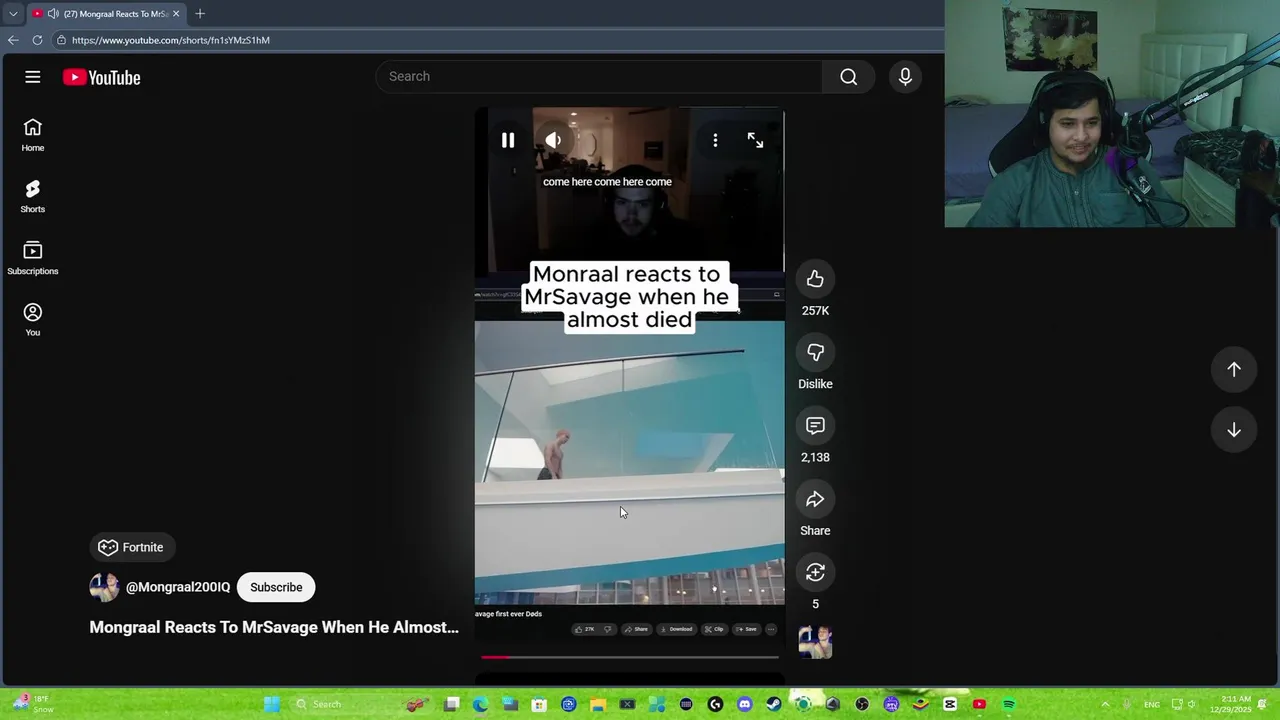Go back with browser back arrow
Screen dimensions: 1280x720
click(x=12, y=40)
